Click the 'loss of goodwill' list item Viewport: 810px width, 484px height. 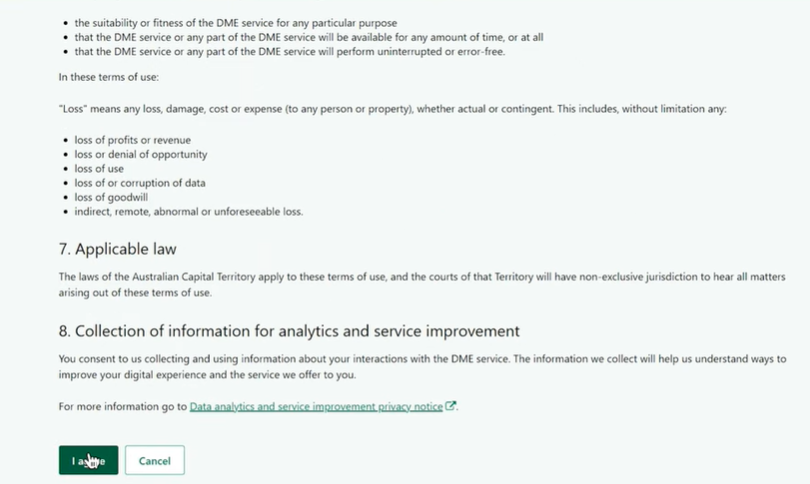coord(111,197)
